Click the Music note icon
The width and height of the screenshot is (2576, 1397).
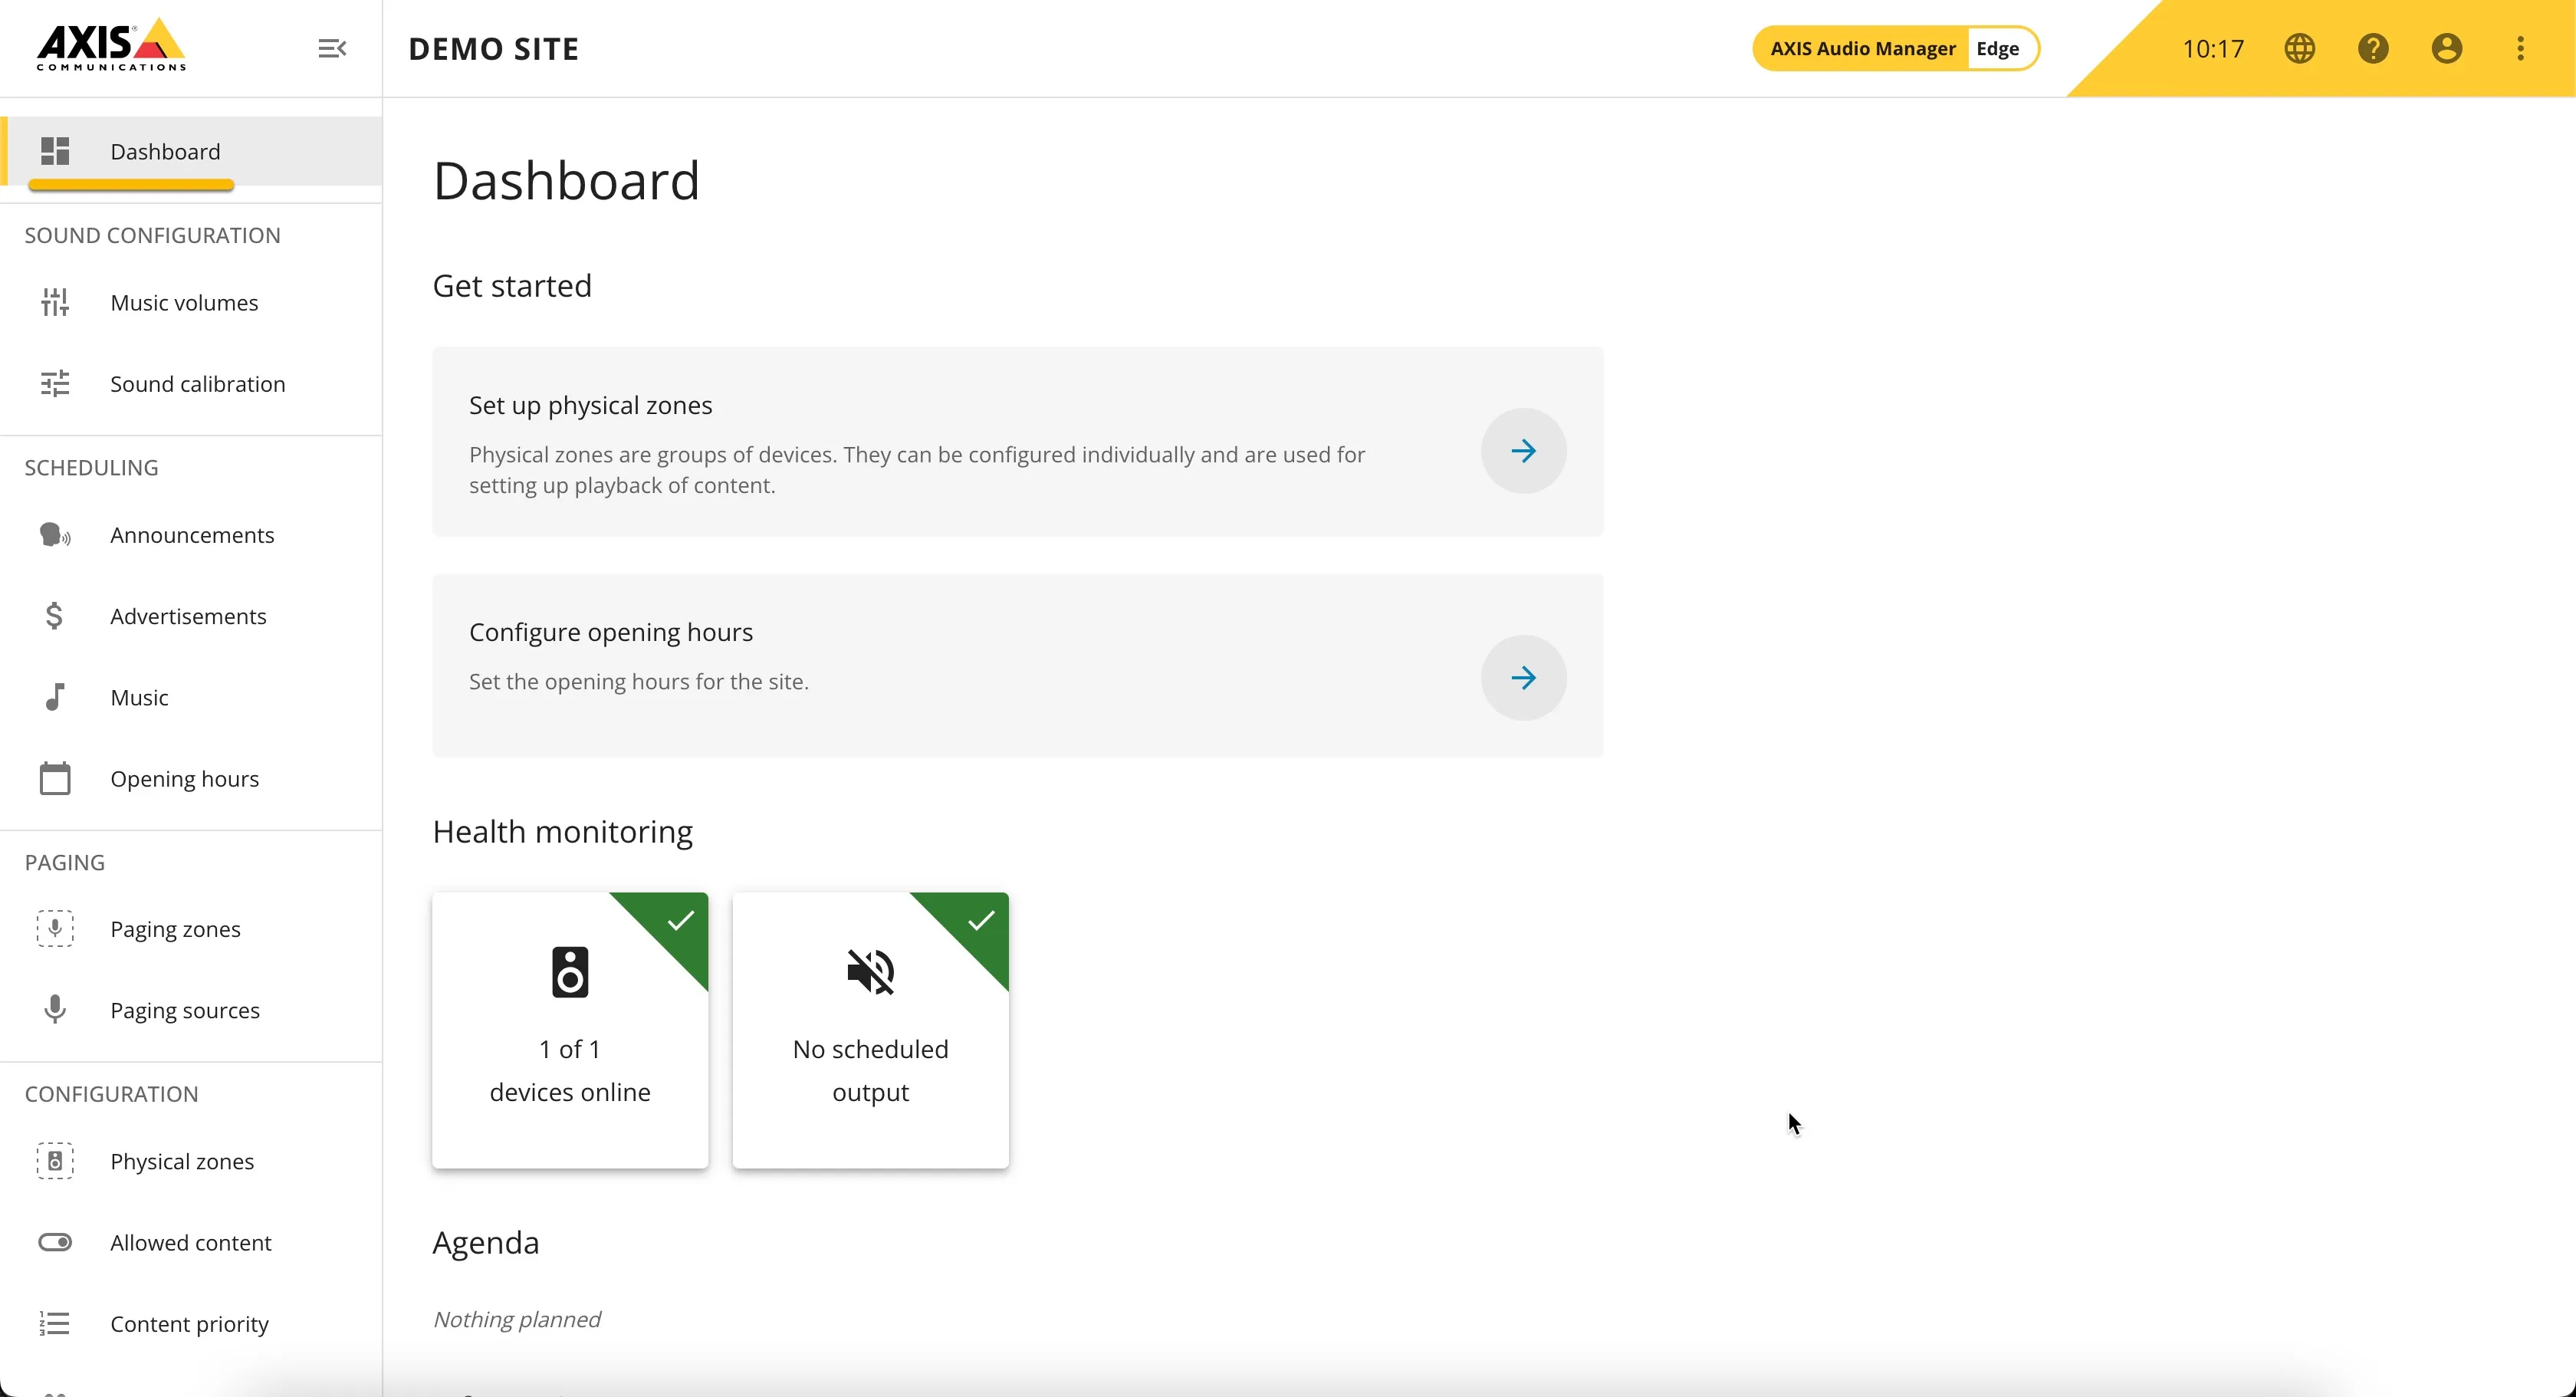point(55,697)
